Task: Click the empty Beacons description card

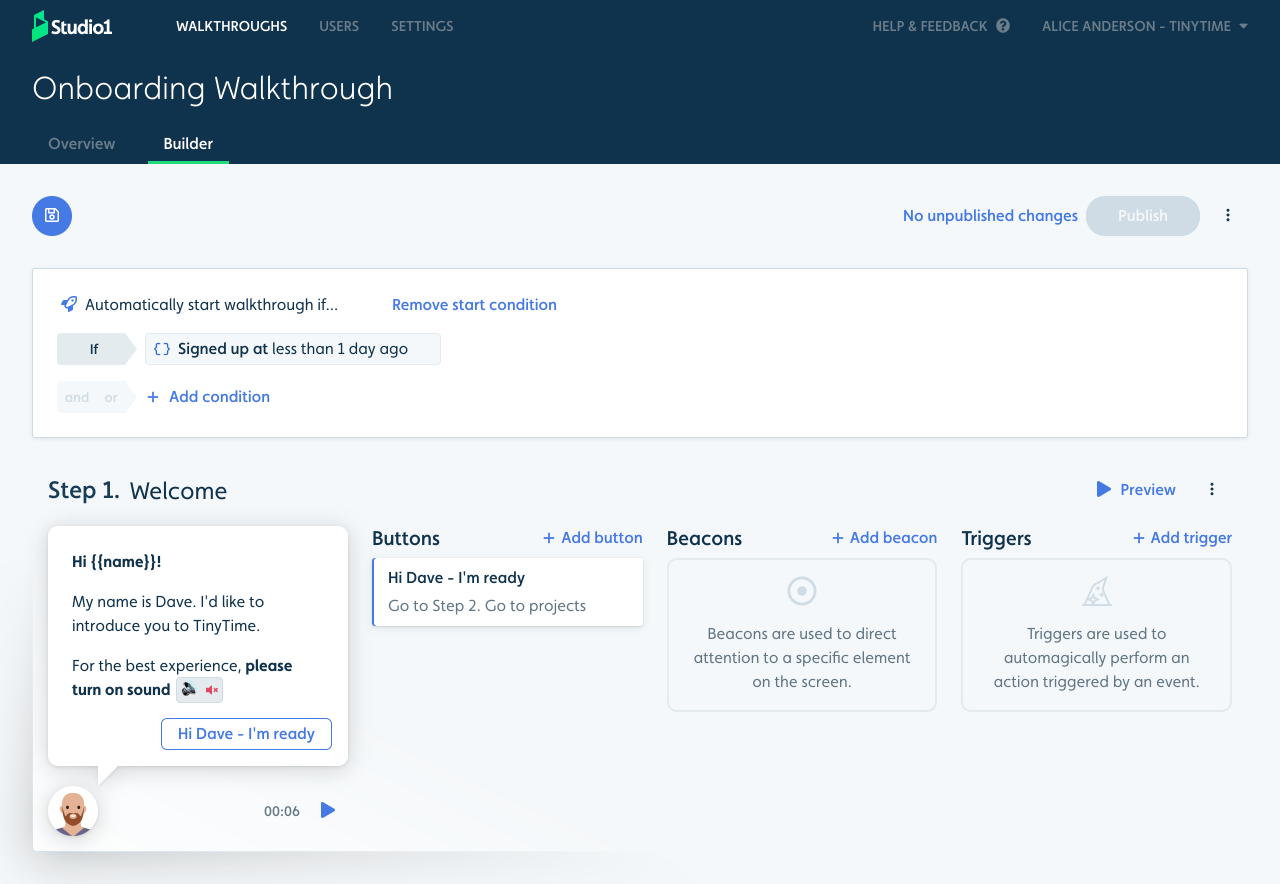Action: coord(802,635)
